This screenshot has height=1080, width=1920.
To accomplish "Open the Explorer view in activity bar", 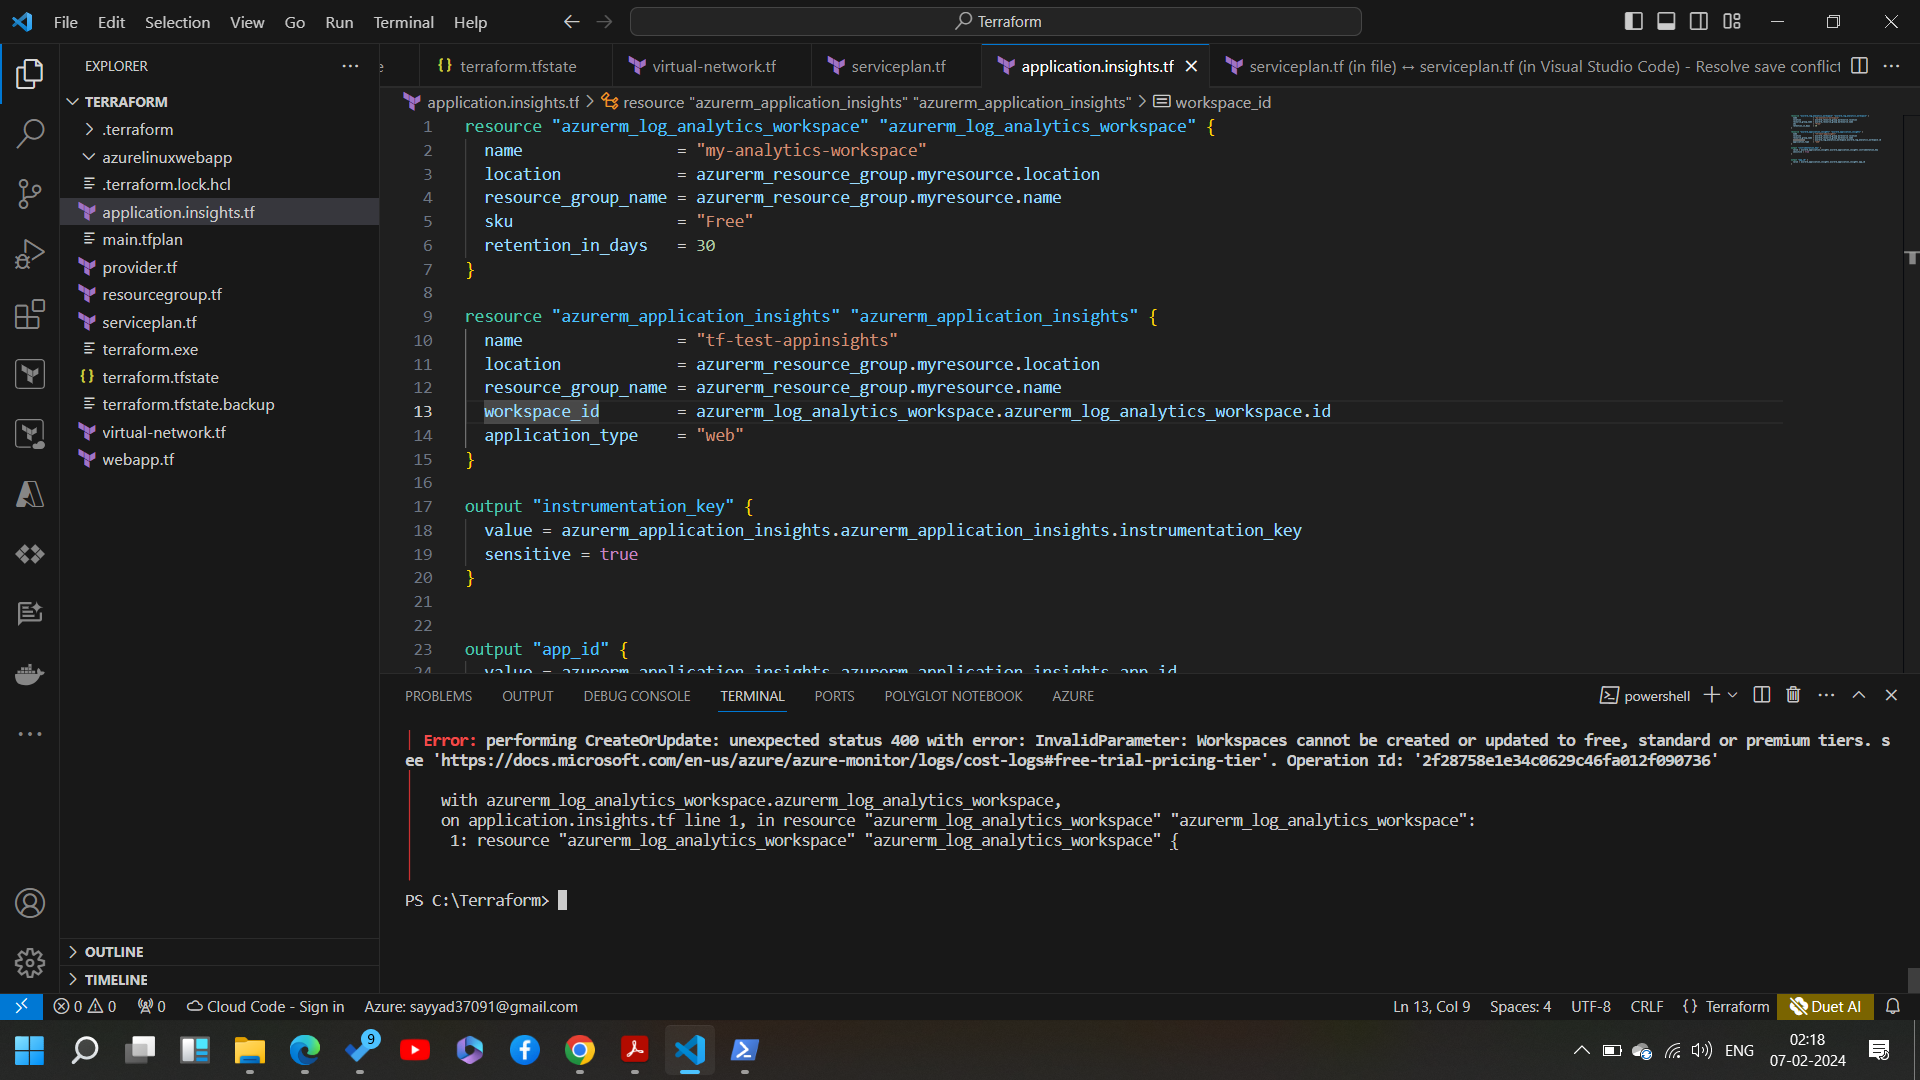I will click(30, 73).
